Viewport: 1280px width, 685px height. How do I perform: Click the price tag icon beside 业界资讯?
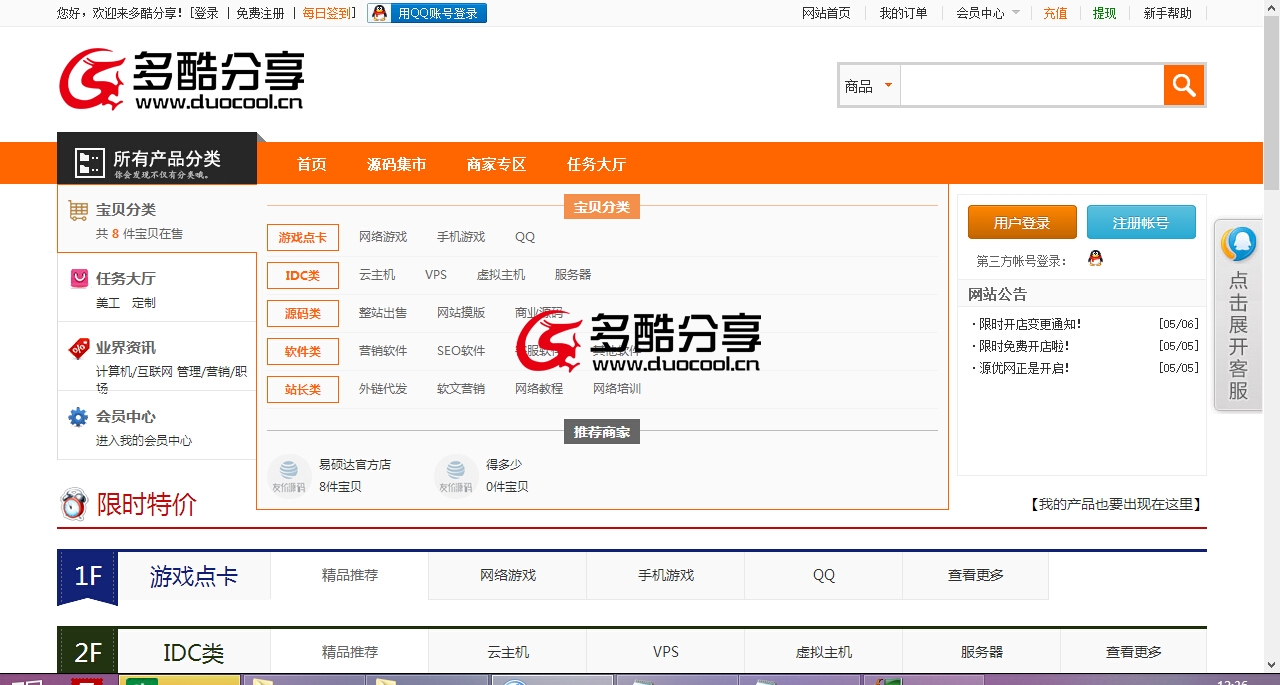coord(78,348)
